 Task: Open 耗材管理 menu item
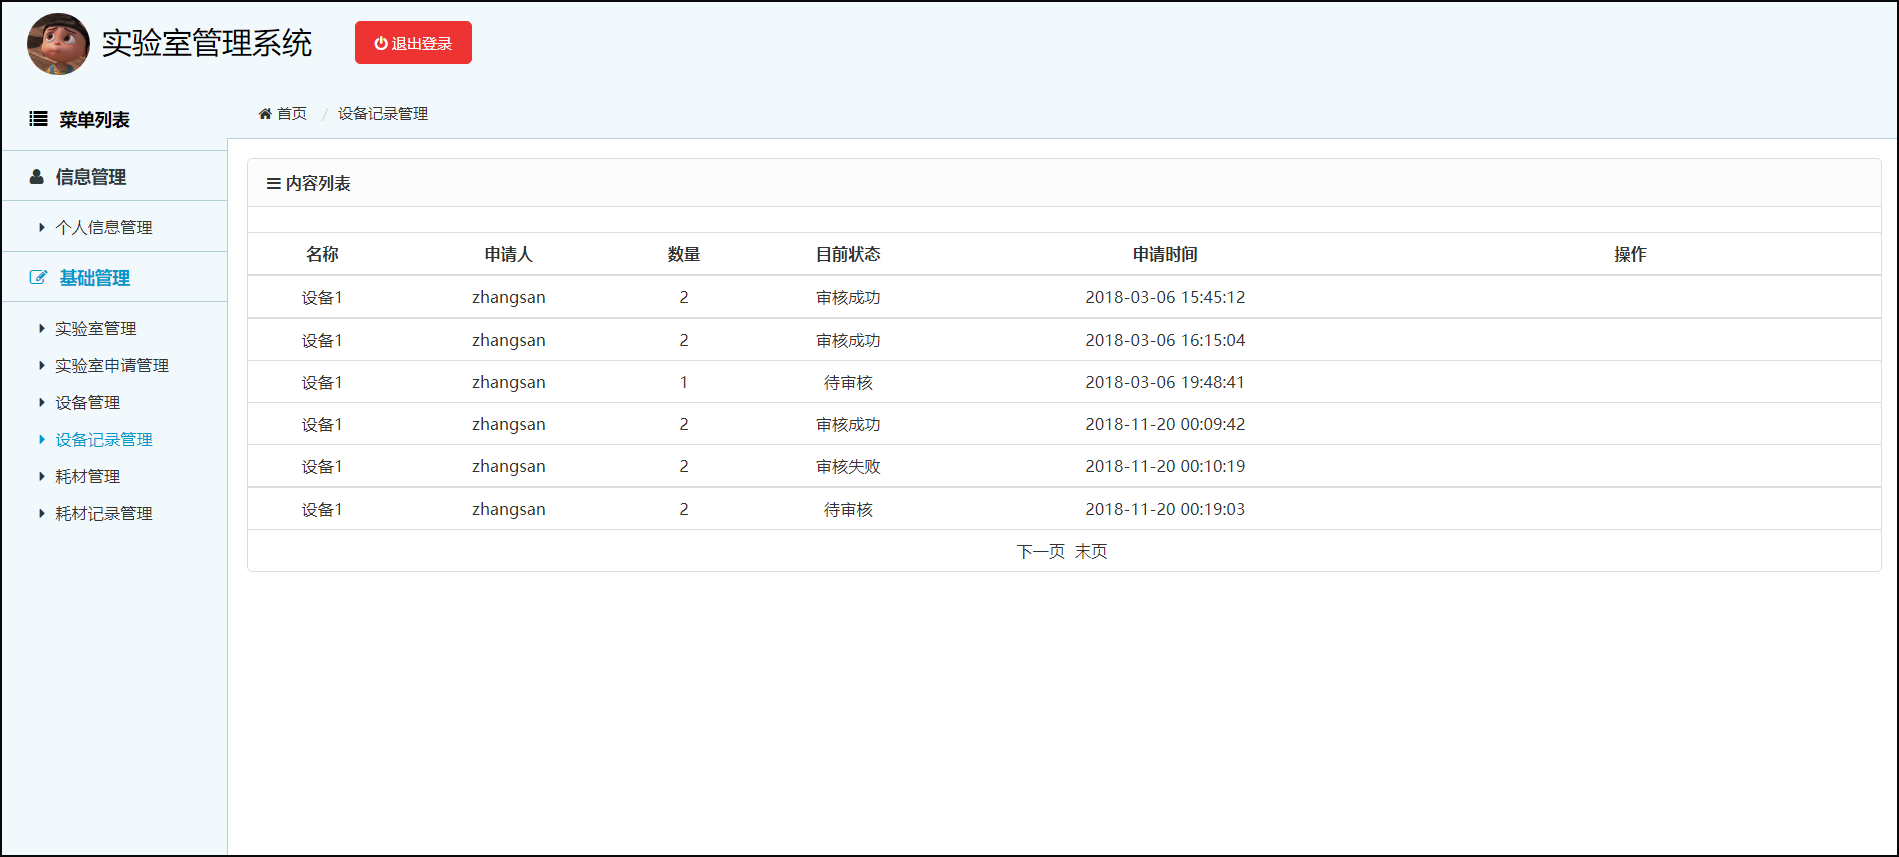click(88, 477)
